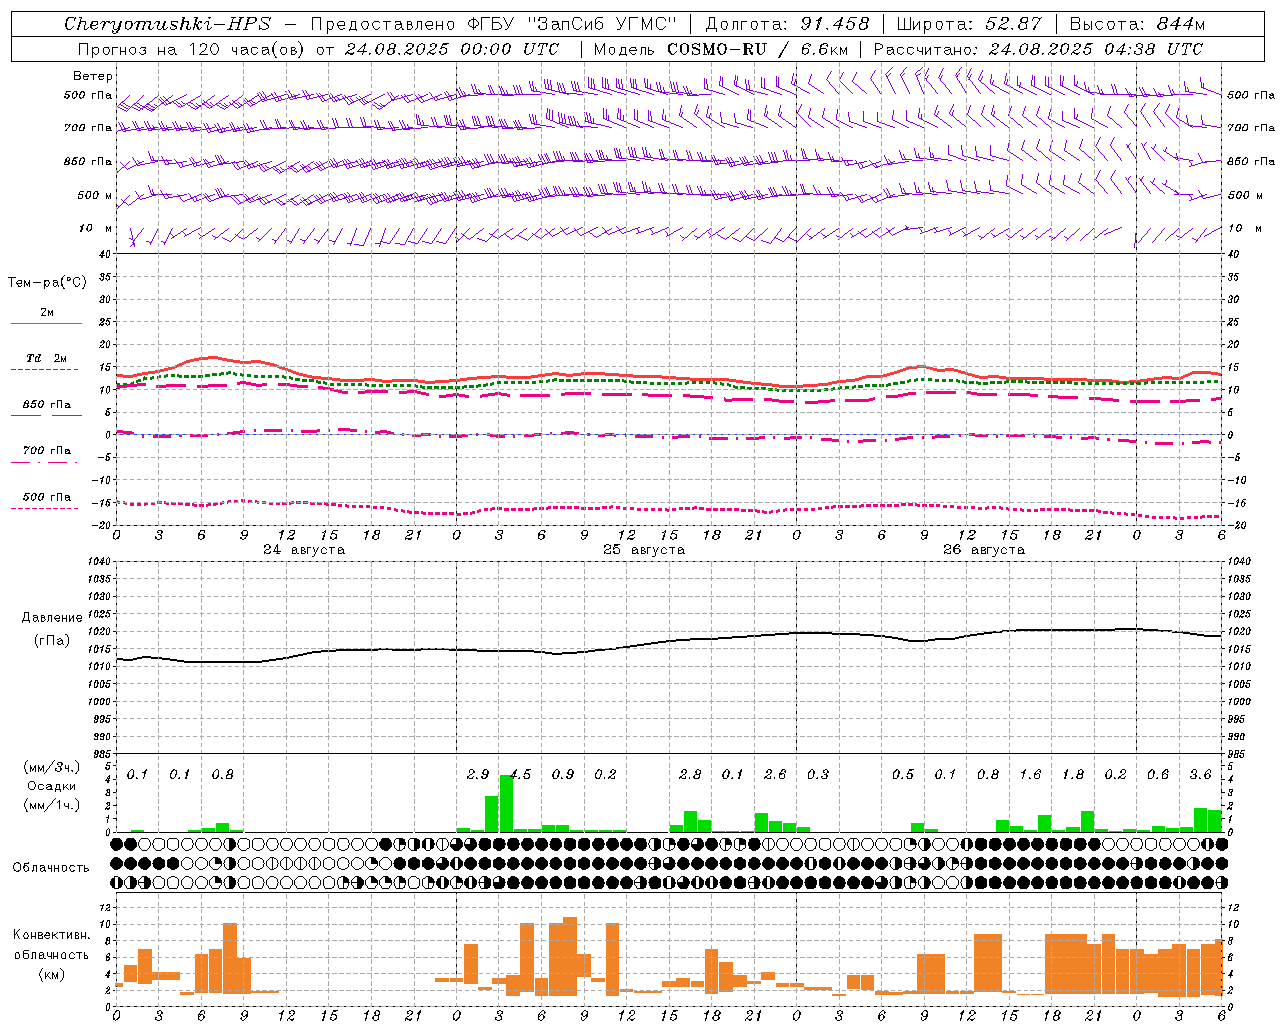Click the 25 августа date label
The height and width of the screenshot is (1024, 1280).
[x=644, y=550]
